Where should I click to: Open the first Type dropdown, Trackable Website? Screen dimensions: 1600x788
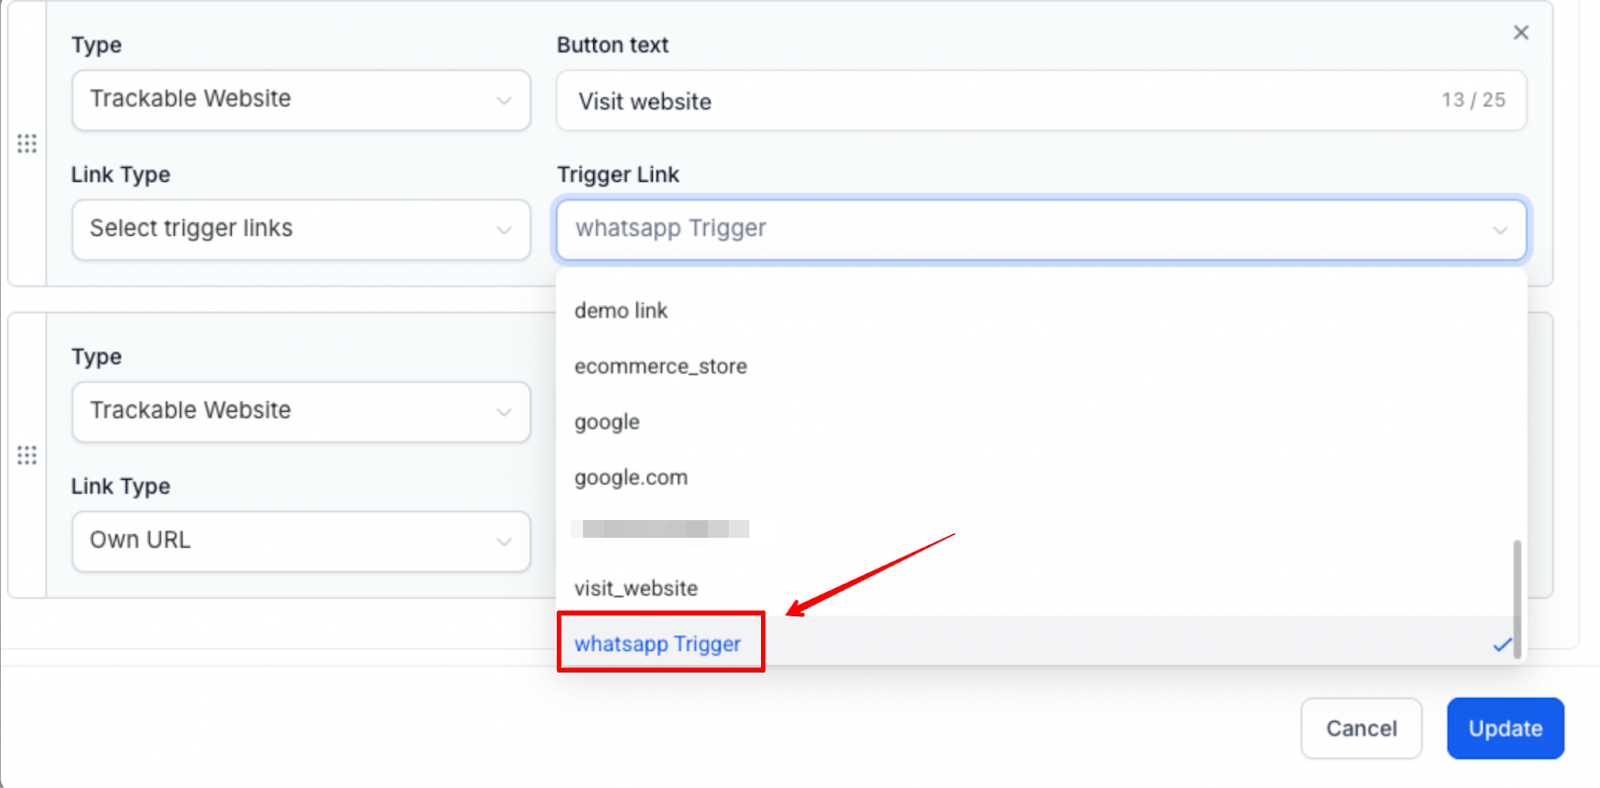(x=300, y=100)
